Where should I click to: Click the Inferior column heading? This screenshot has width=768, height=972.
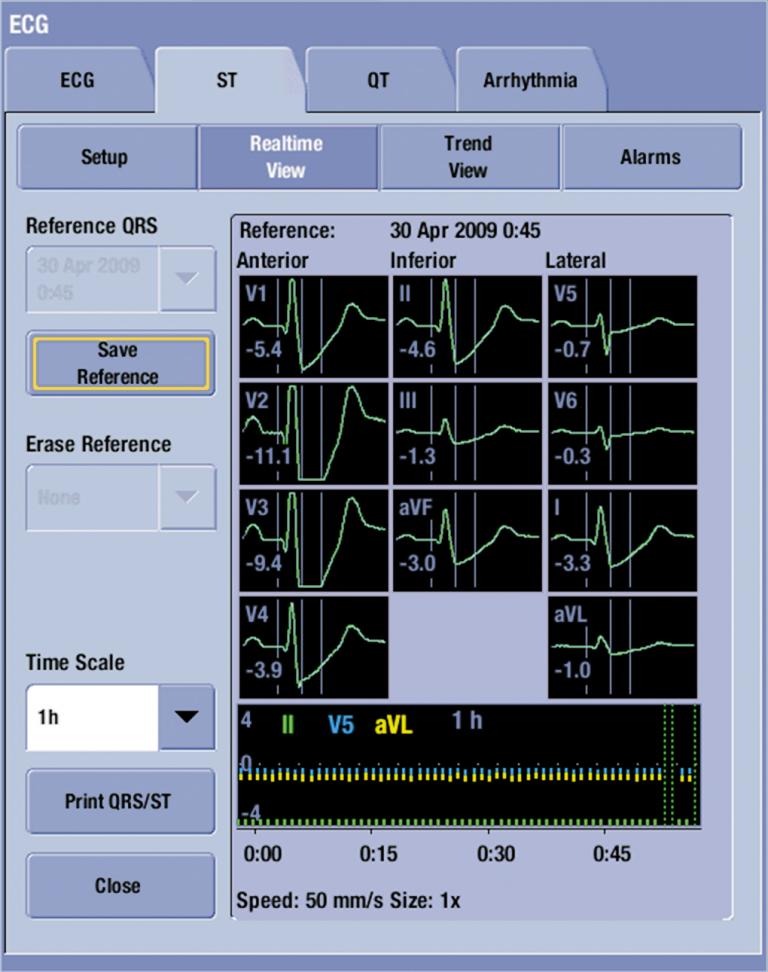coord(423,260)
